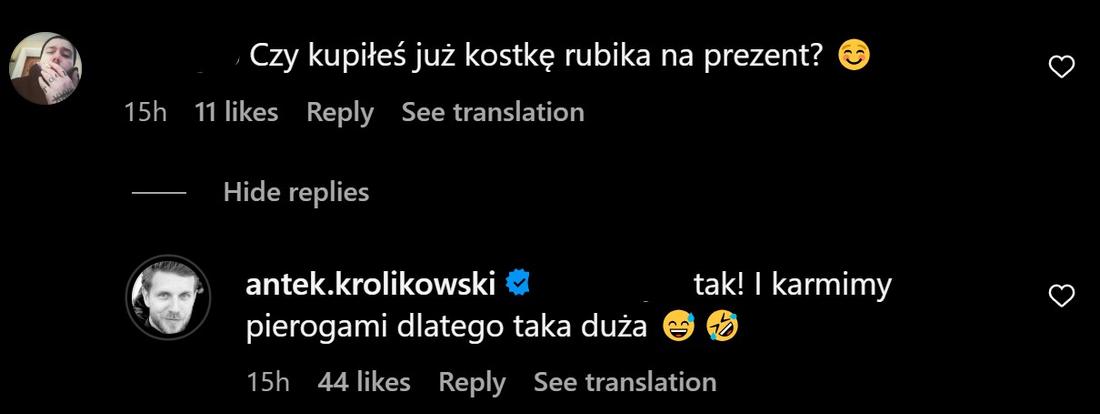The height and width of the screenshot is (414, 1100).
Task: View the 44 likes list
Action: coord(363,382)
